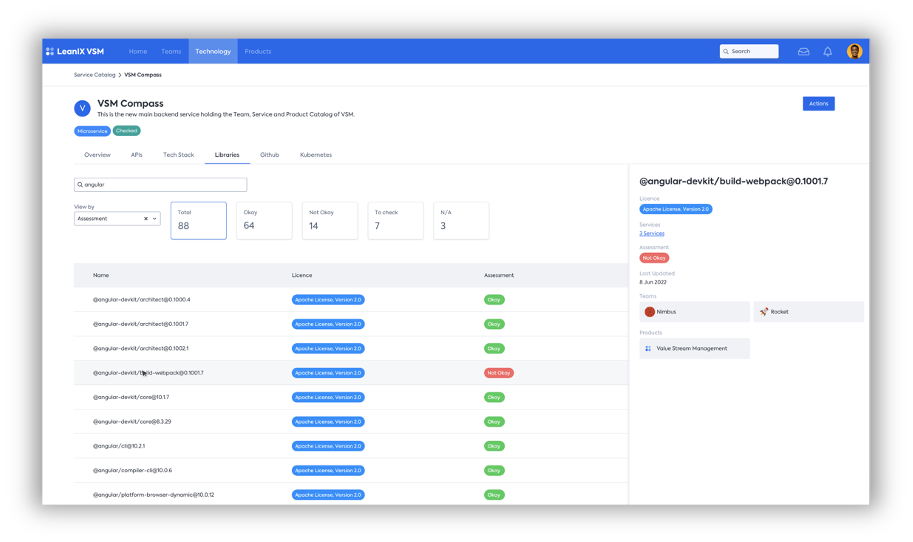
Task: Click Apache License badge in @angular/cli row
Action: pyautogui.click(x=328, y=446)
